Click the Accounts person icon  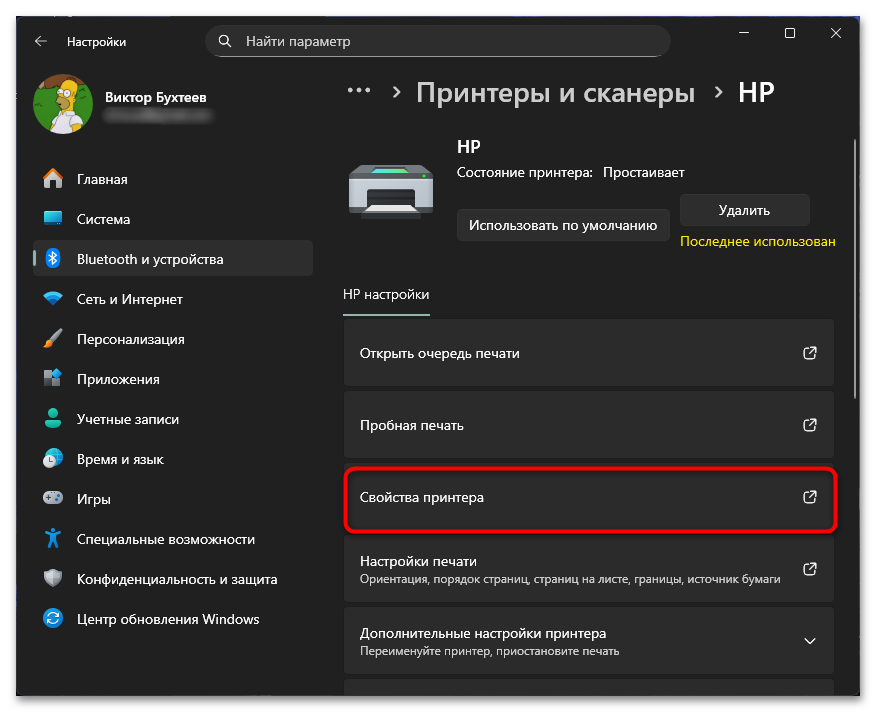(x=53, y=419)
